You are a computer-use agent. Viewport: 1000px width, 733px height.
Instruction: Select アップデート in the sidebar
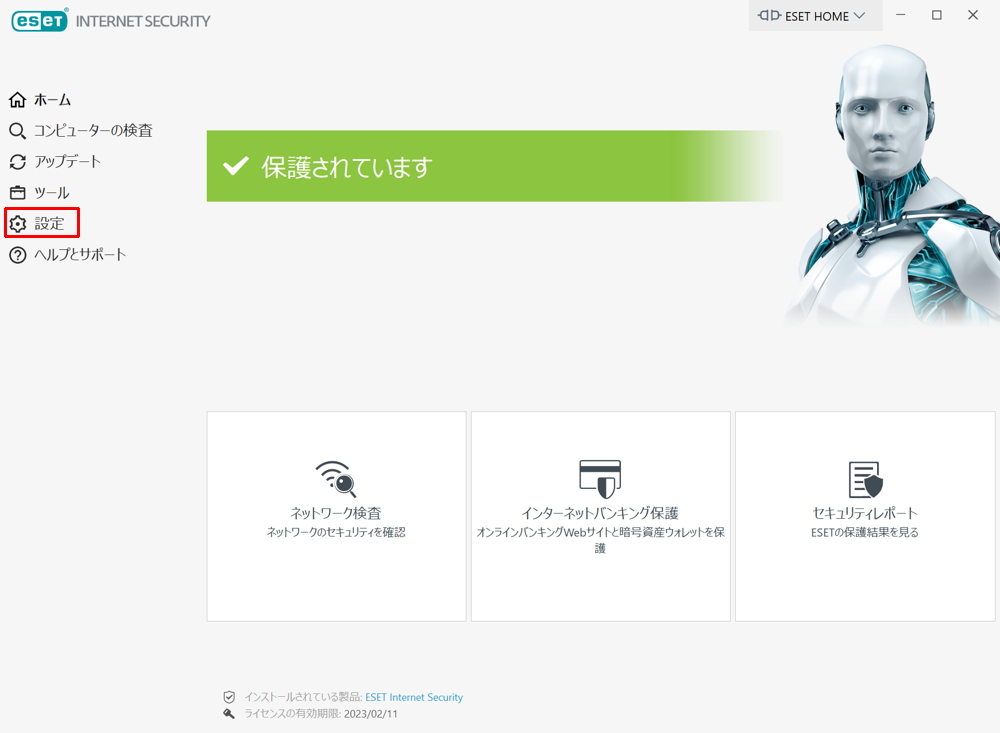pyautogui.click(x=68, y=161)
